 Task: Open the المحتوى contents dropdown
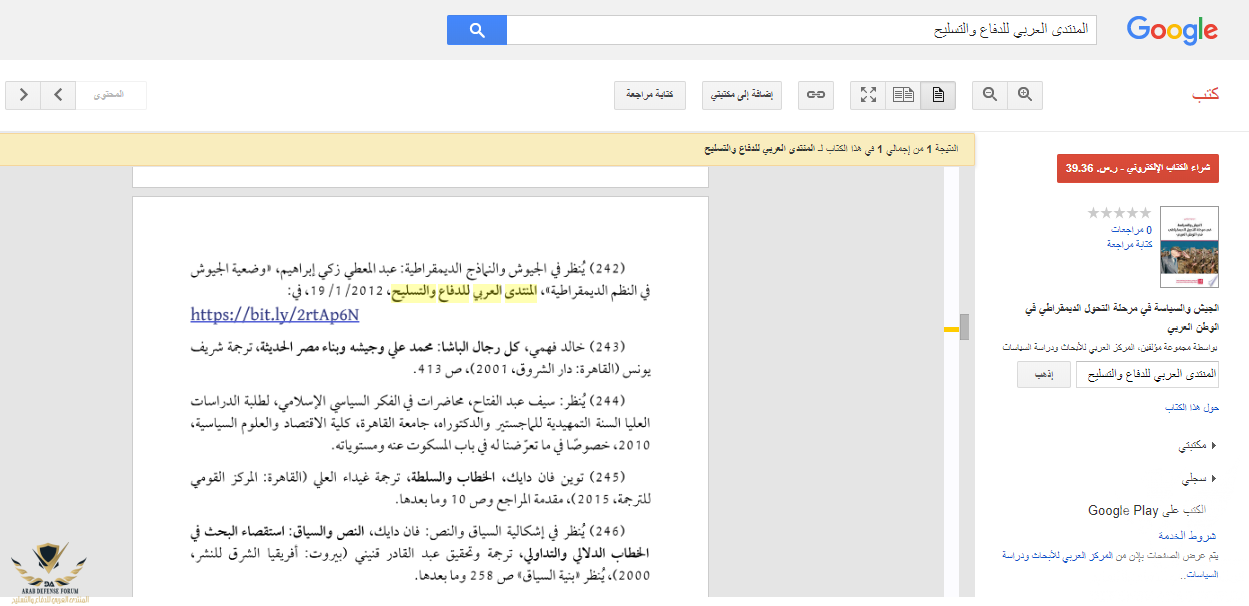(x=111, y=95)
